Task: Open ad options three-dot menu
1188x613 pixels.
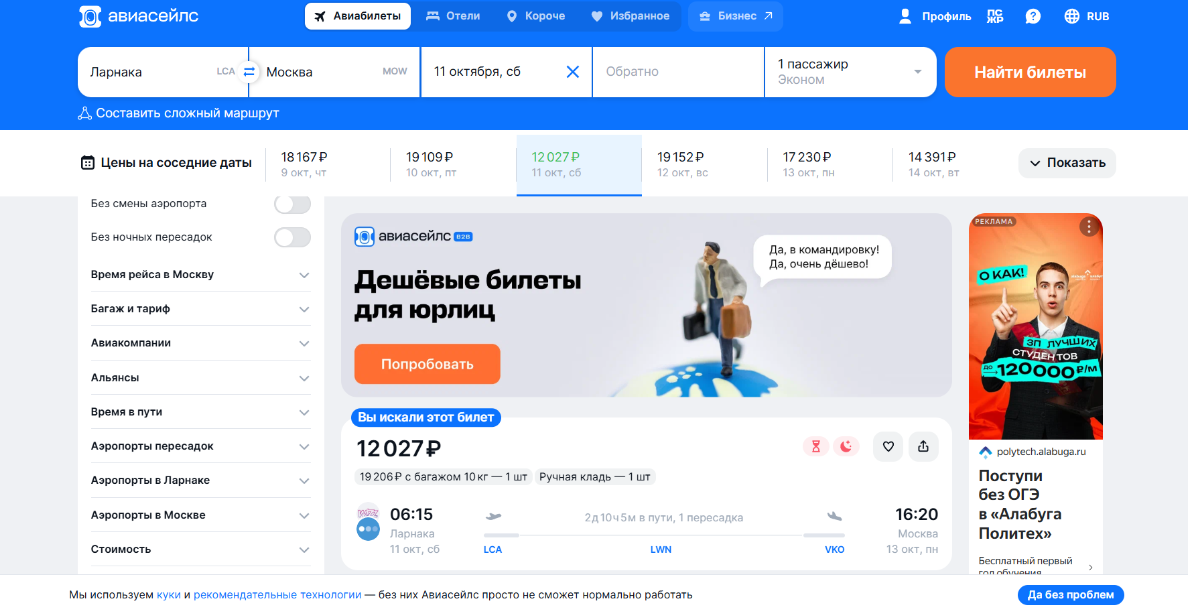Action: [x=1089, y=226]
